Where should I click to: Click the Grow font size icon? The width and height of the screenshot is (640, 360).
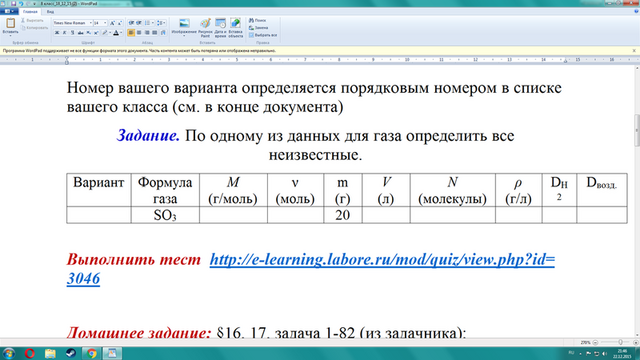pos(113,23)
